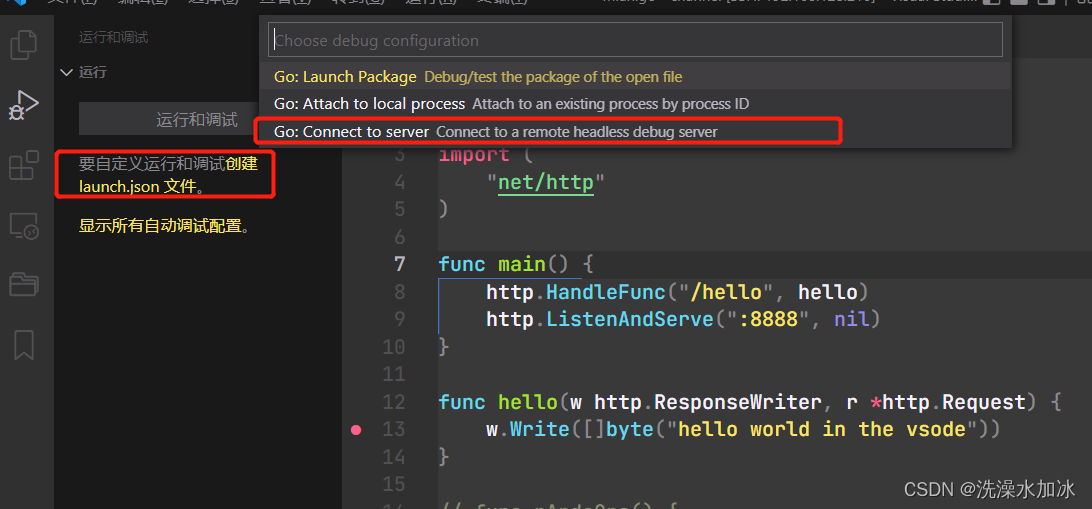This screenshot has width=1092, height=509.
Task: Click the ":8888" port string
Action: pos(768,320)
